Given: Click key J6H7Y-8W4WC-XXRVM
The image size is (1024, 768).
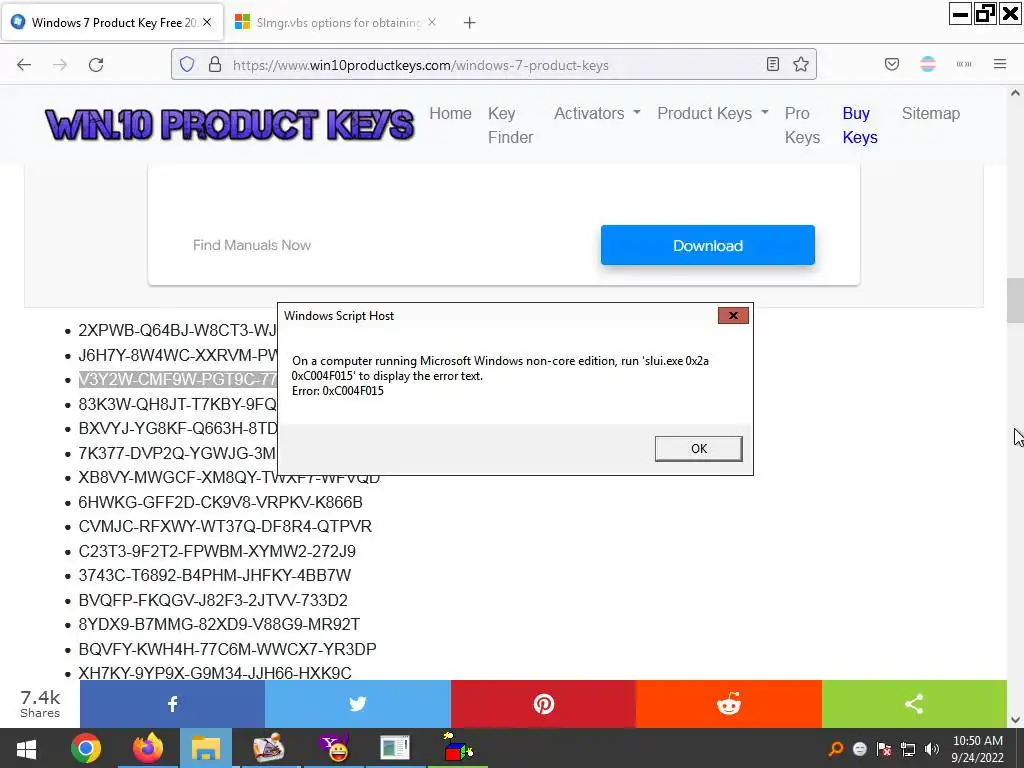Looking at the screenshot, I should click(x=178, y=355).
